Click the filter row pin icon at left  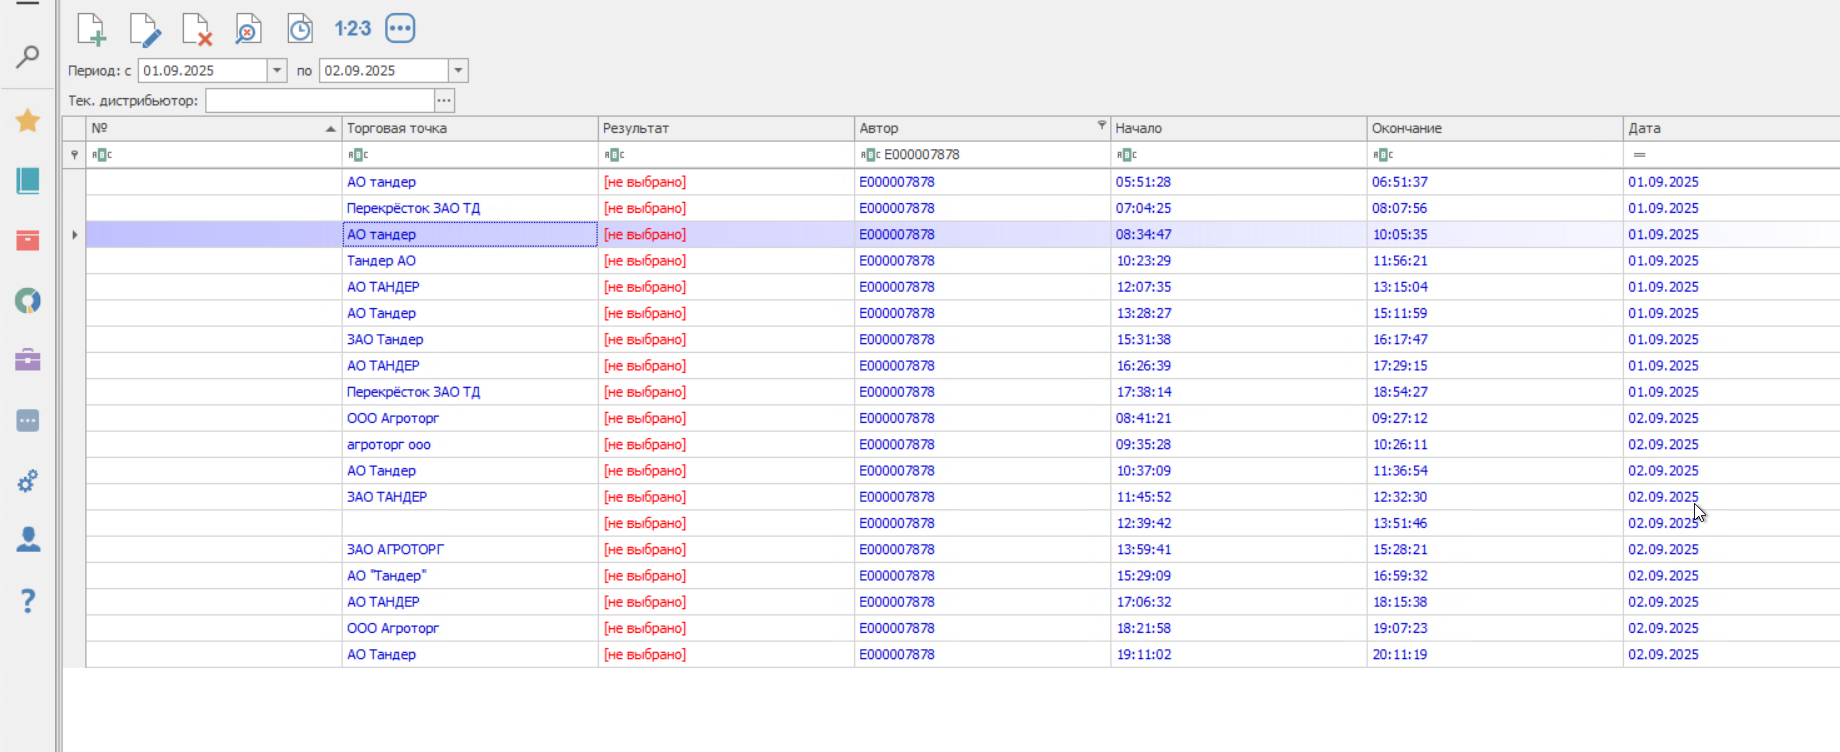coord(74,155)
